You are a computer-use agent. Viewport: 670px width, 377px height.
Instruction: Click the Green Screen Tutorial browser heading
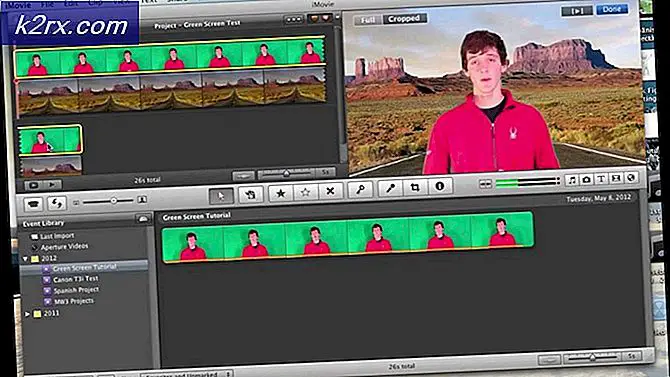point(197,217)
